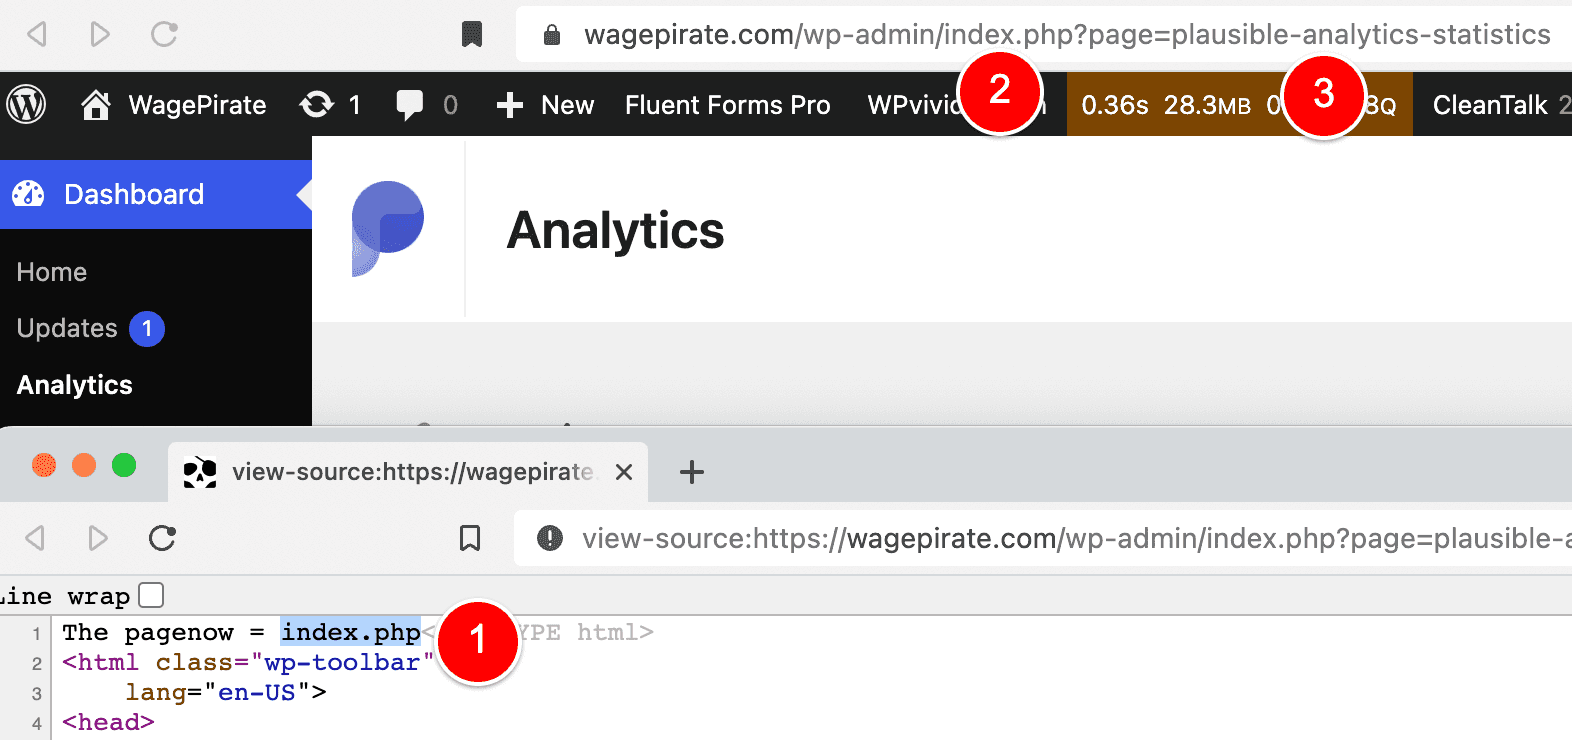The height and width of the screenshot is (740, 1572).
Task: Click the New plus icon
Action: coord(510,105)
